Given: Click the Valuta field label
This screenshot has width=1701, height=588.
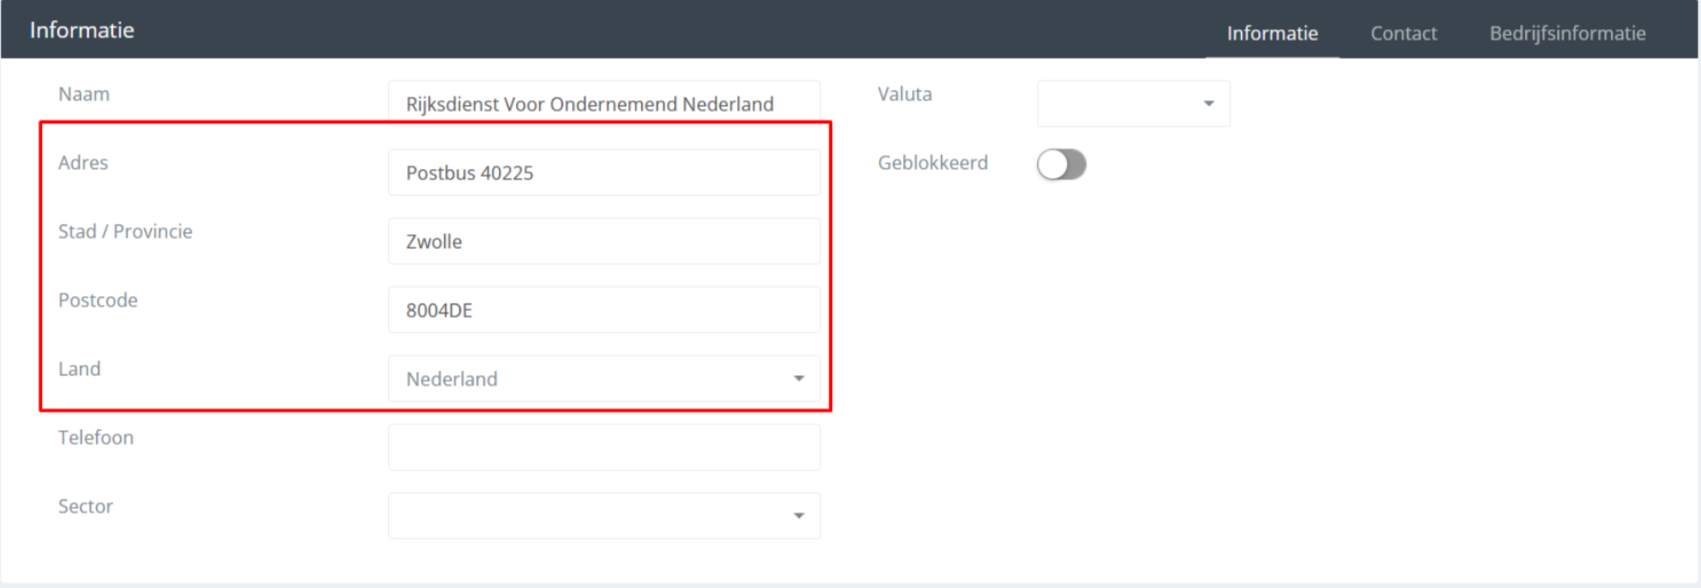Looking at the screenshot, I should 905,94.
